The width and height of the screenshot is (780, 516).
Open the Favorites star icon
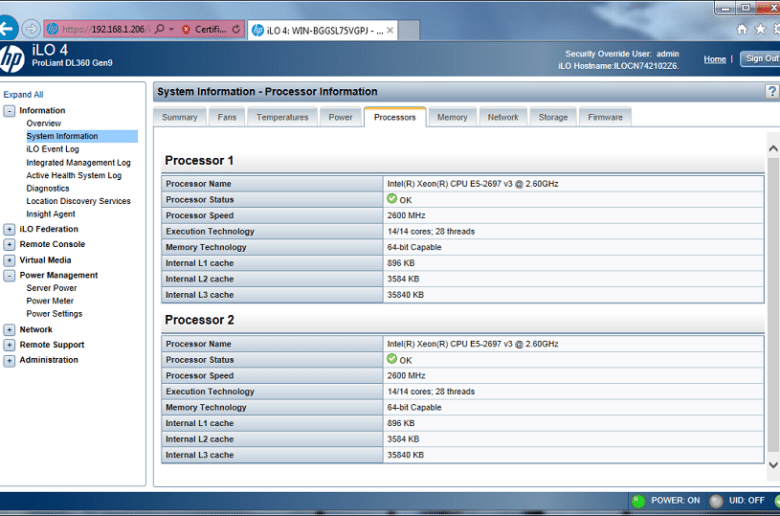point(760,29)
